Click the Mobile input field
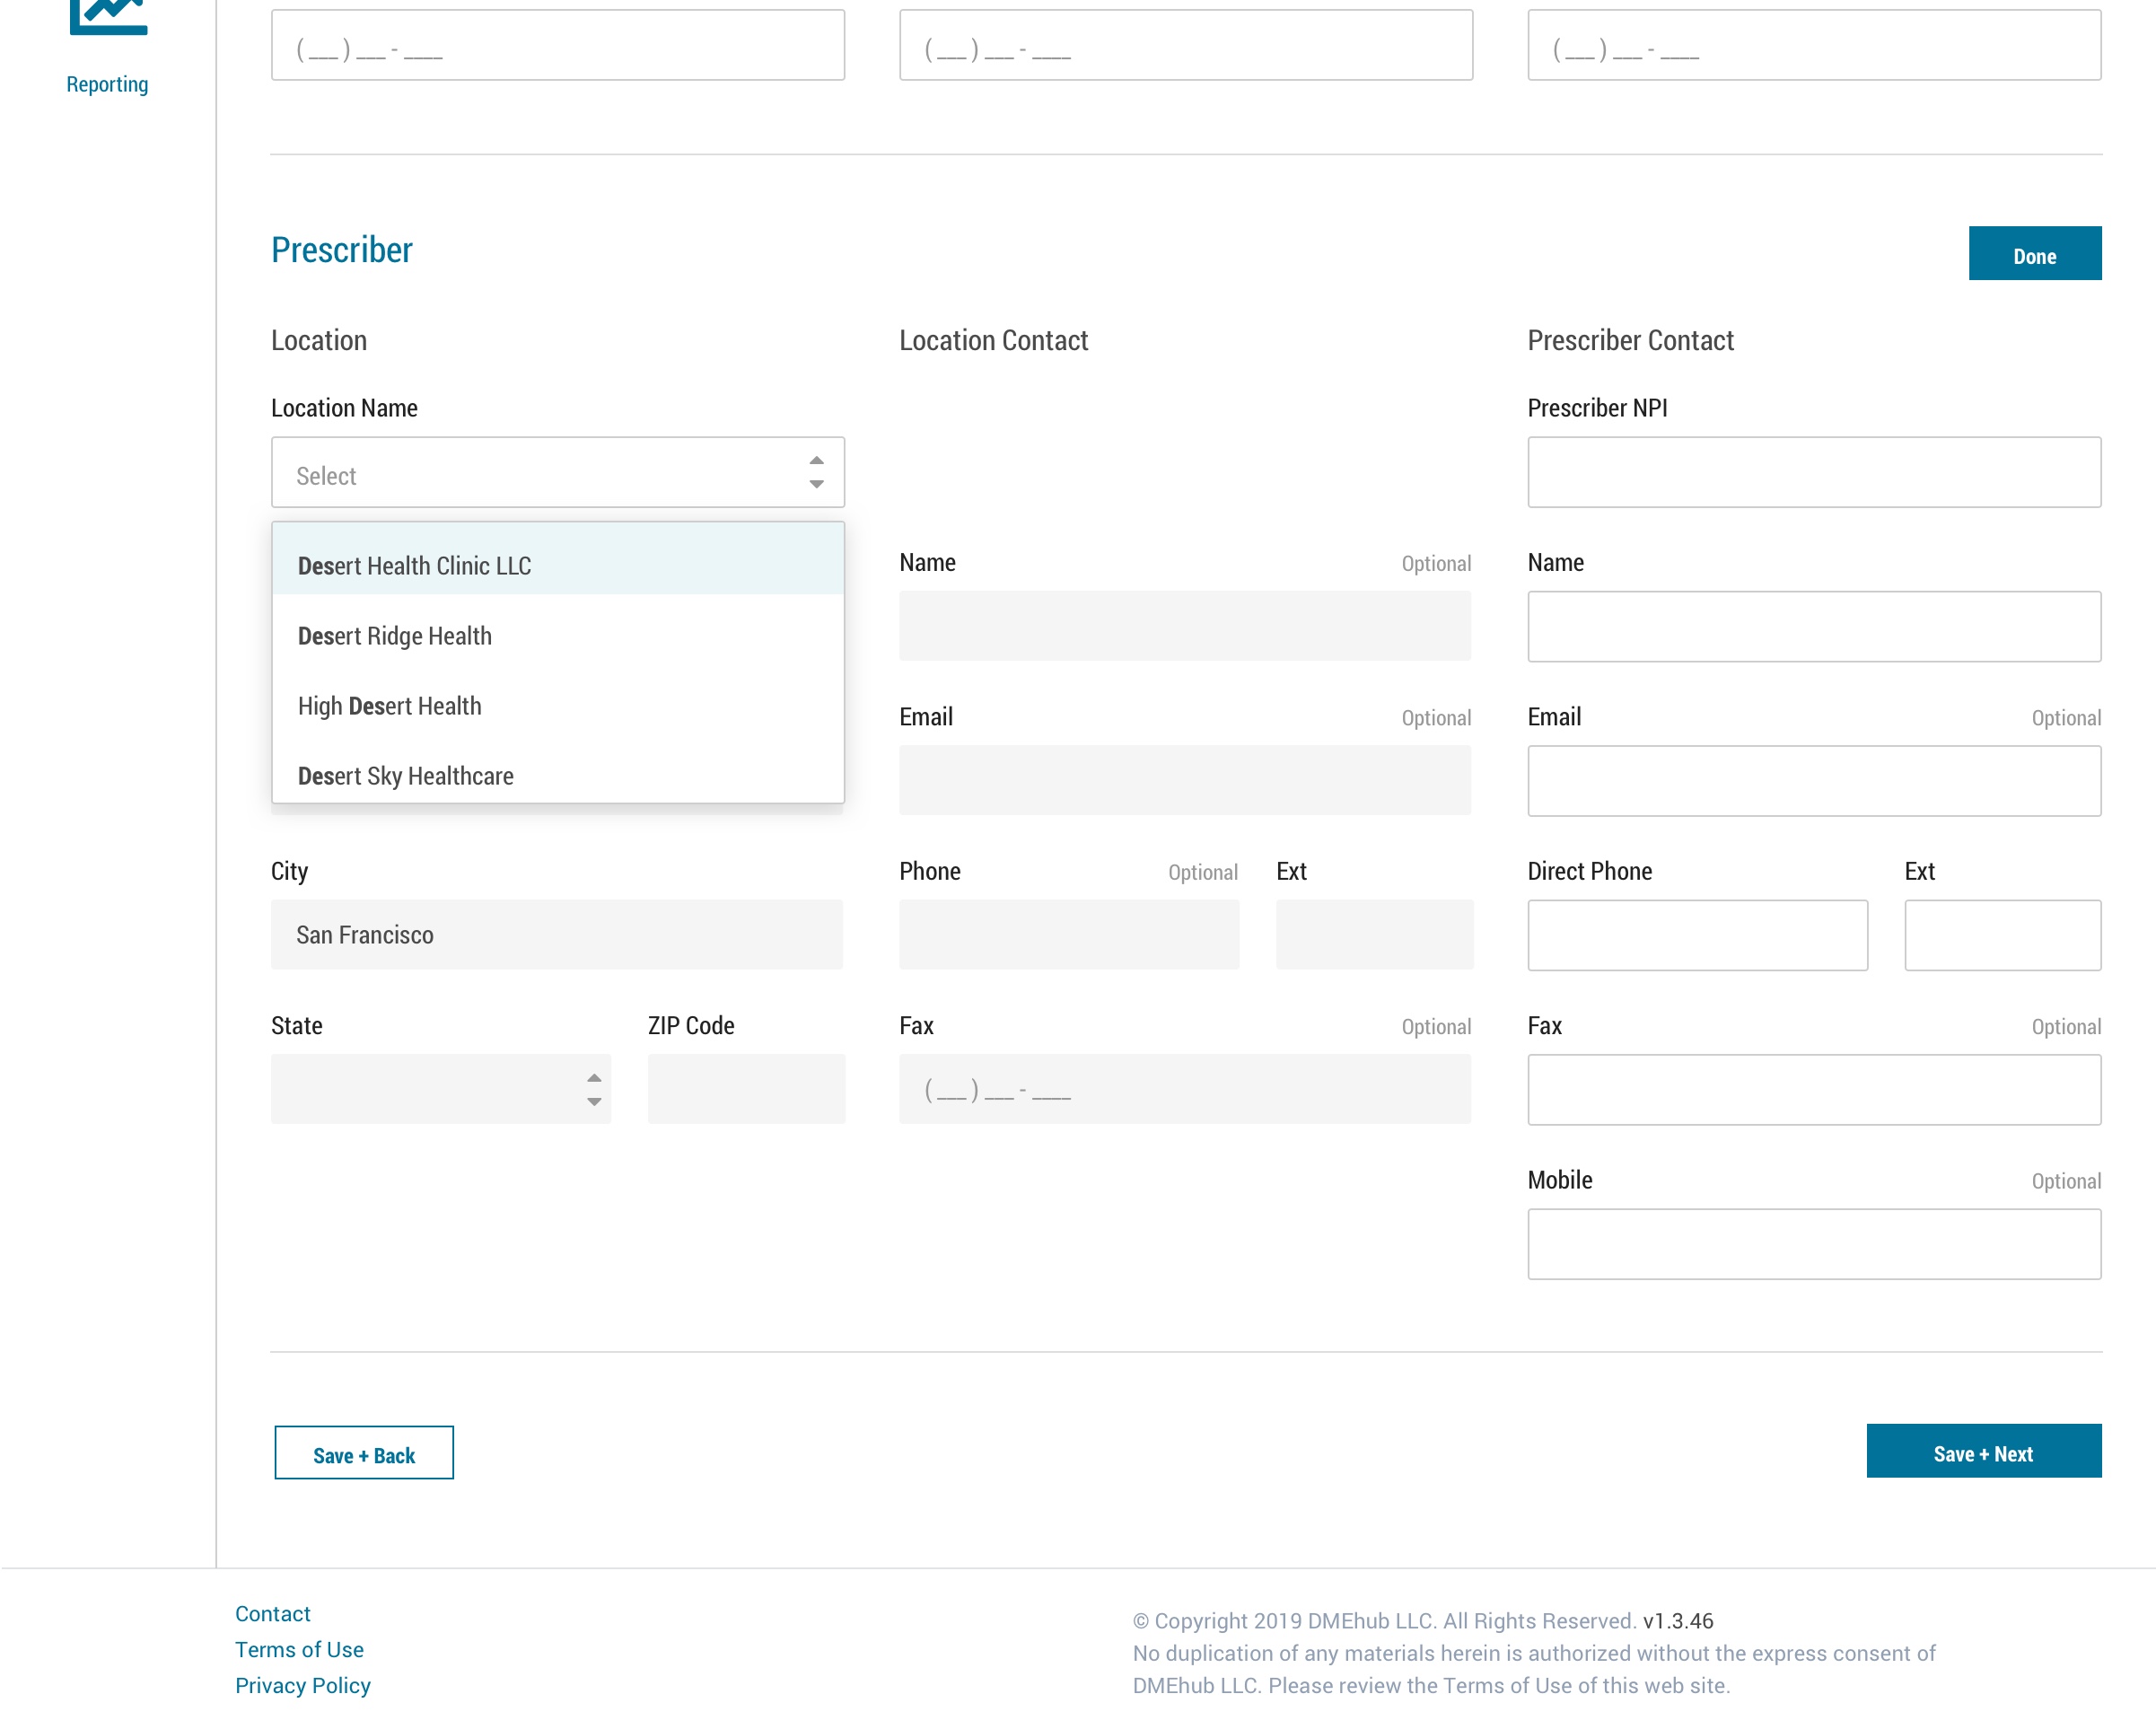Screen dimensions: 2156x1729 [x=1813, y=1244]
